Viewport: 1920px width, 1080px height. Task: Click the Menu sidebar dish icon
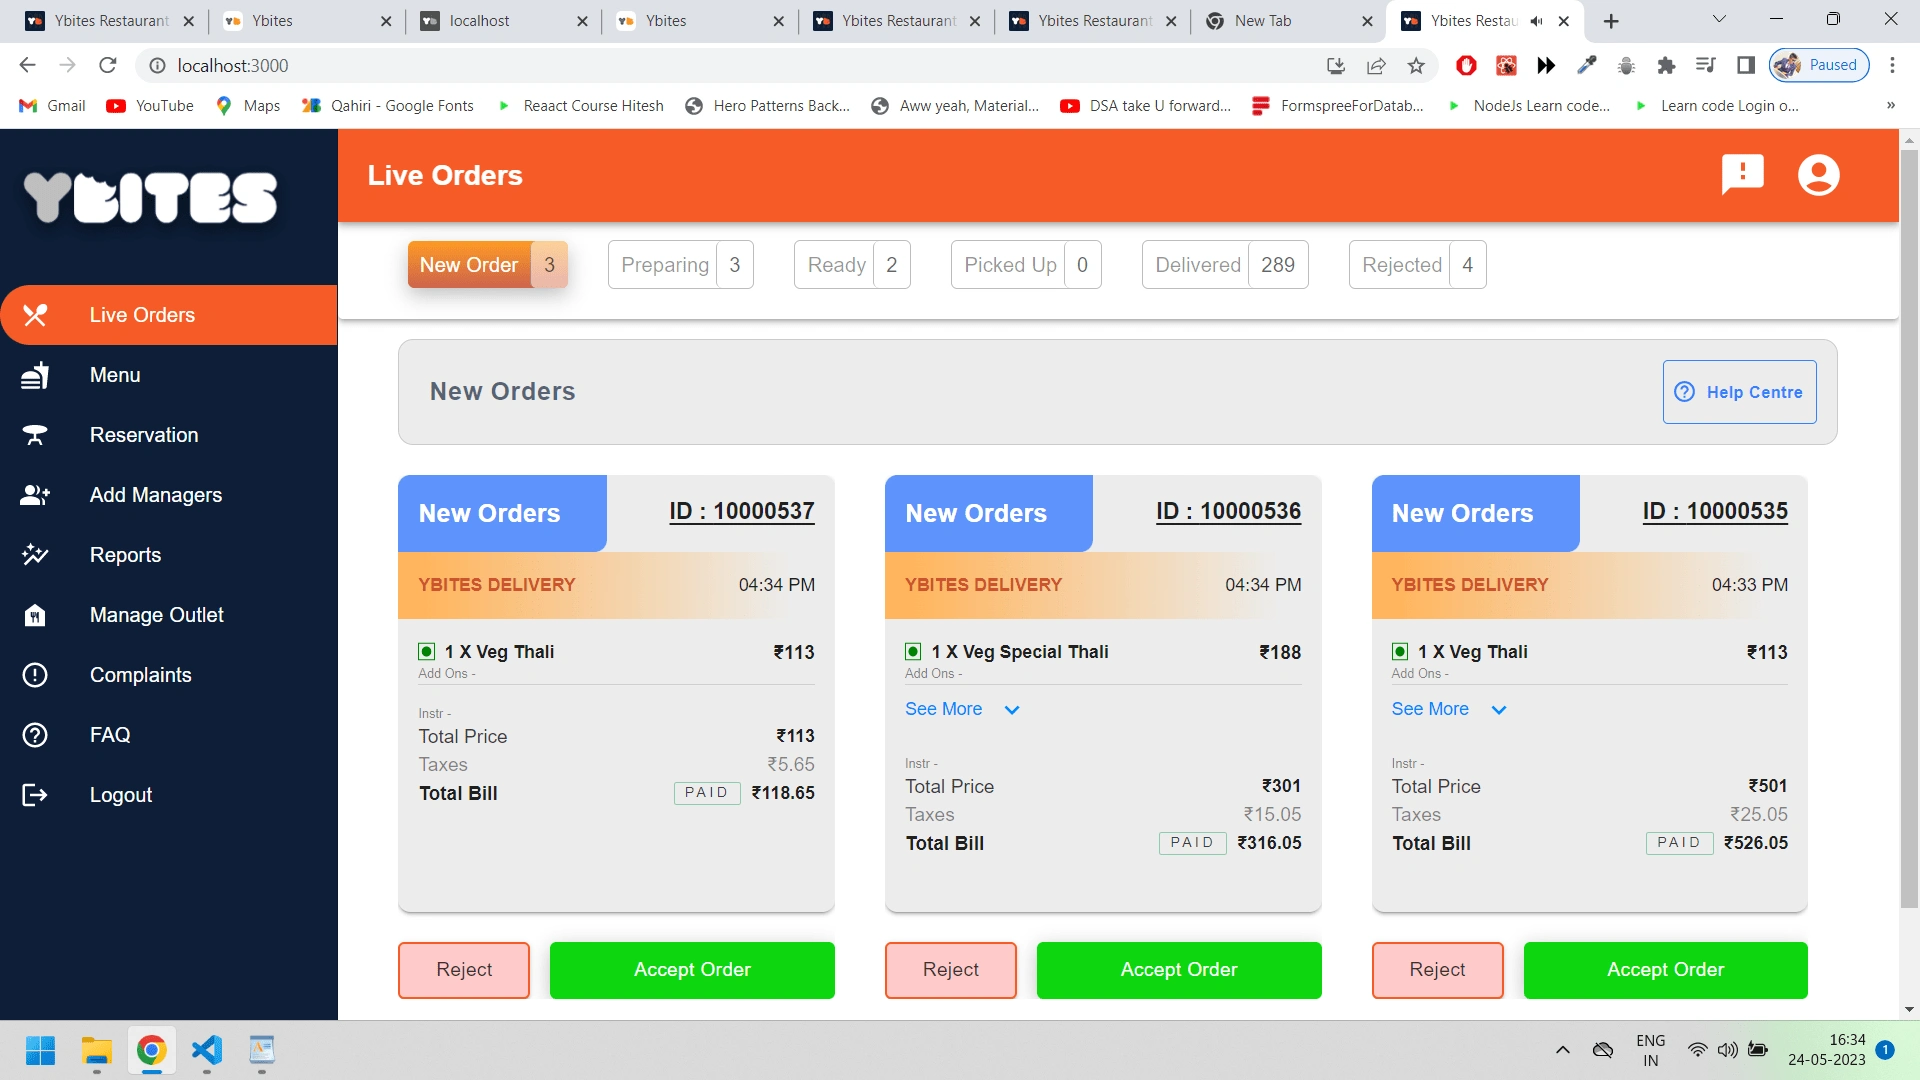tap(35, 375)
